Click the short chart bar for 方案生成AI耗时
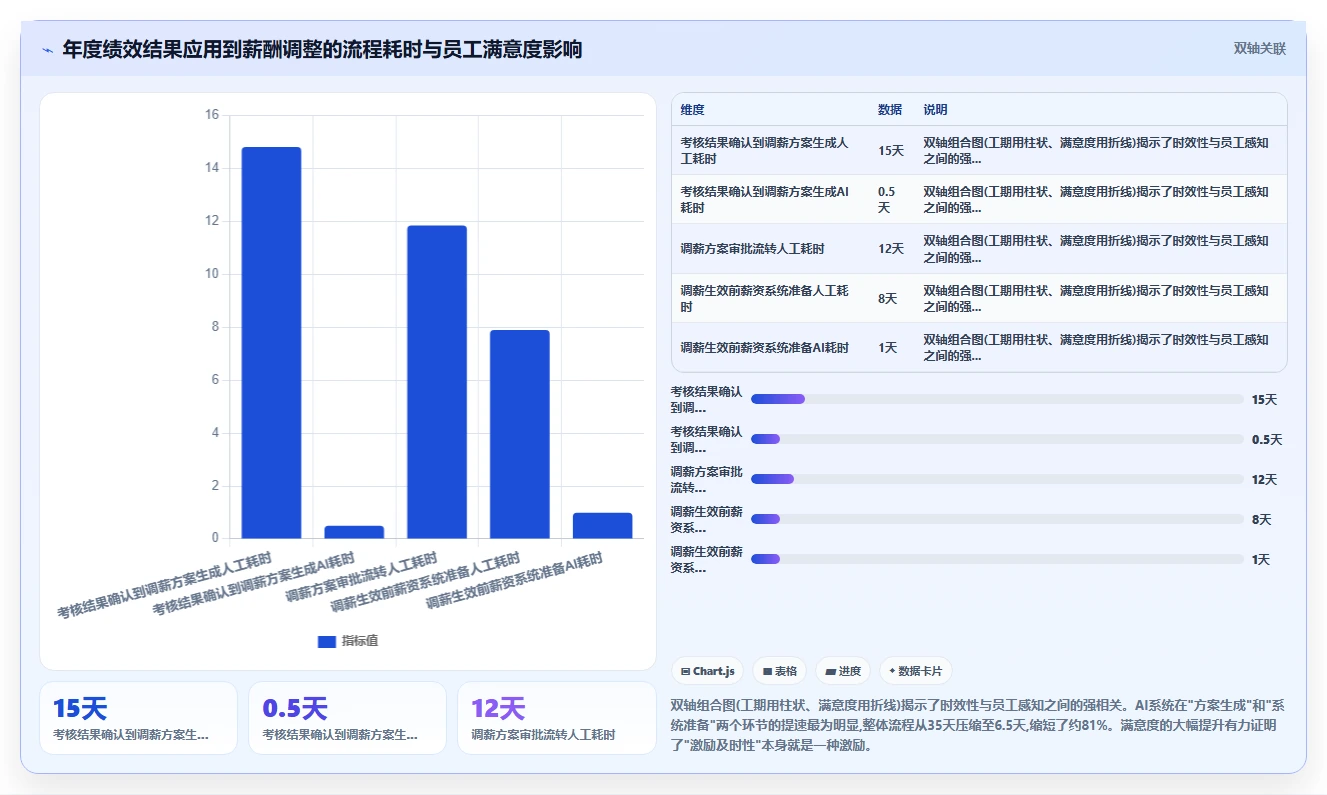This screenshot has width=1327, height=795. click(x=354, y=532)
